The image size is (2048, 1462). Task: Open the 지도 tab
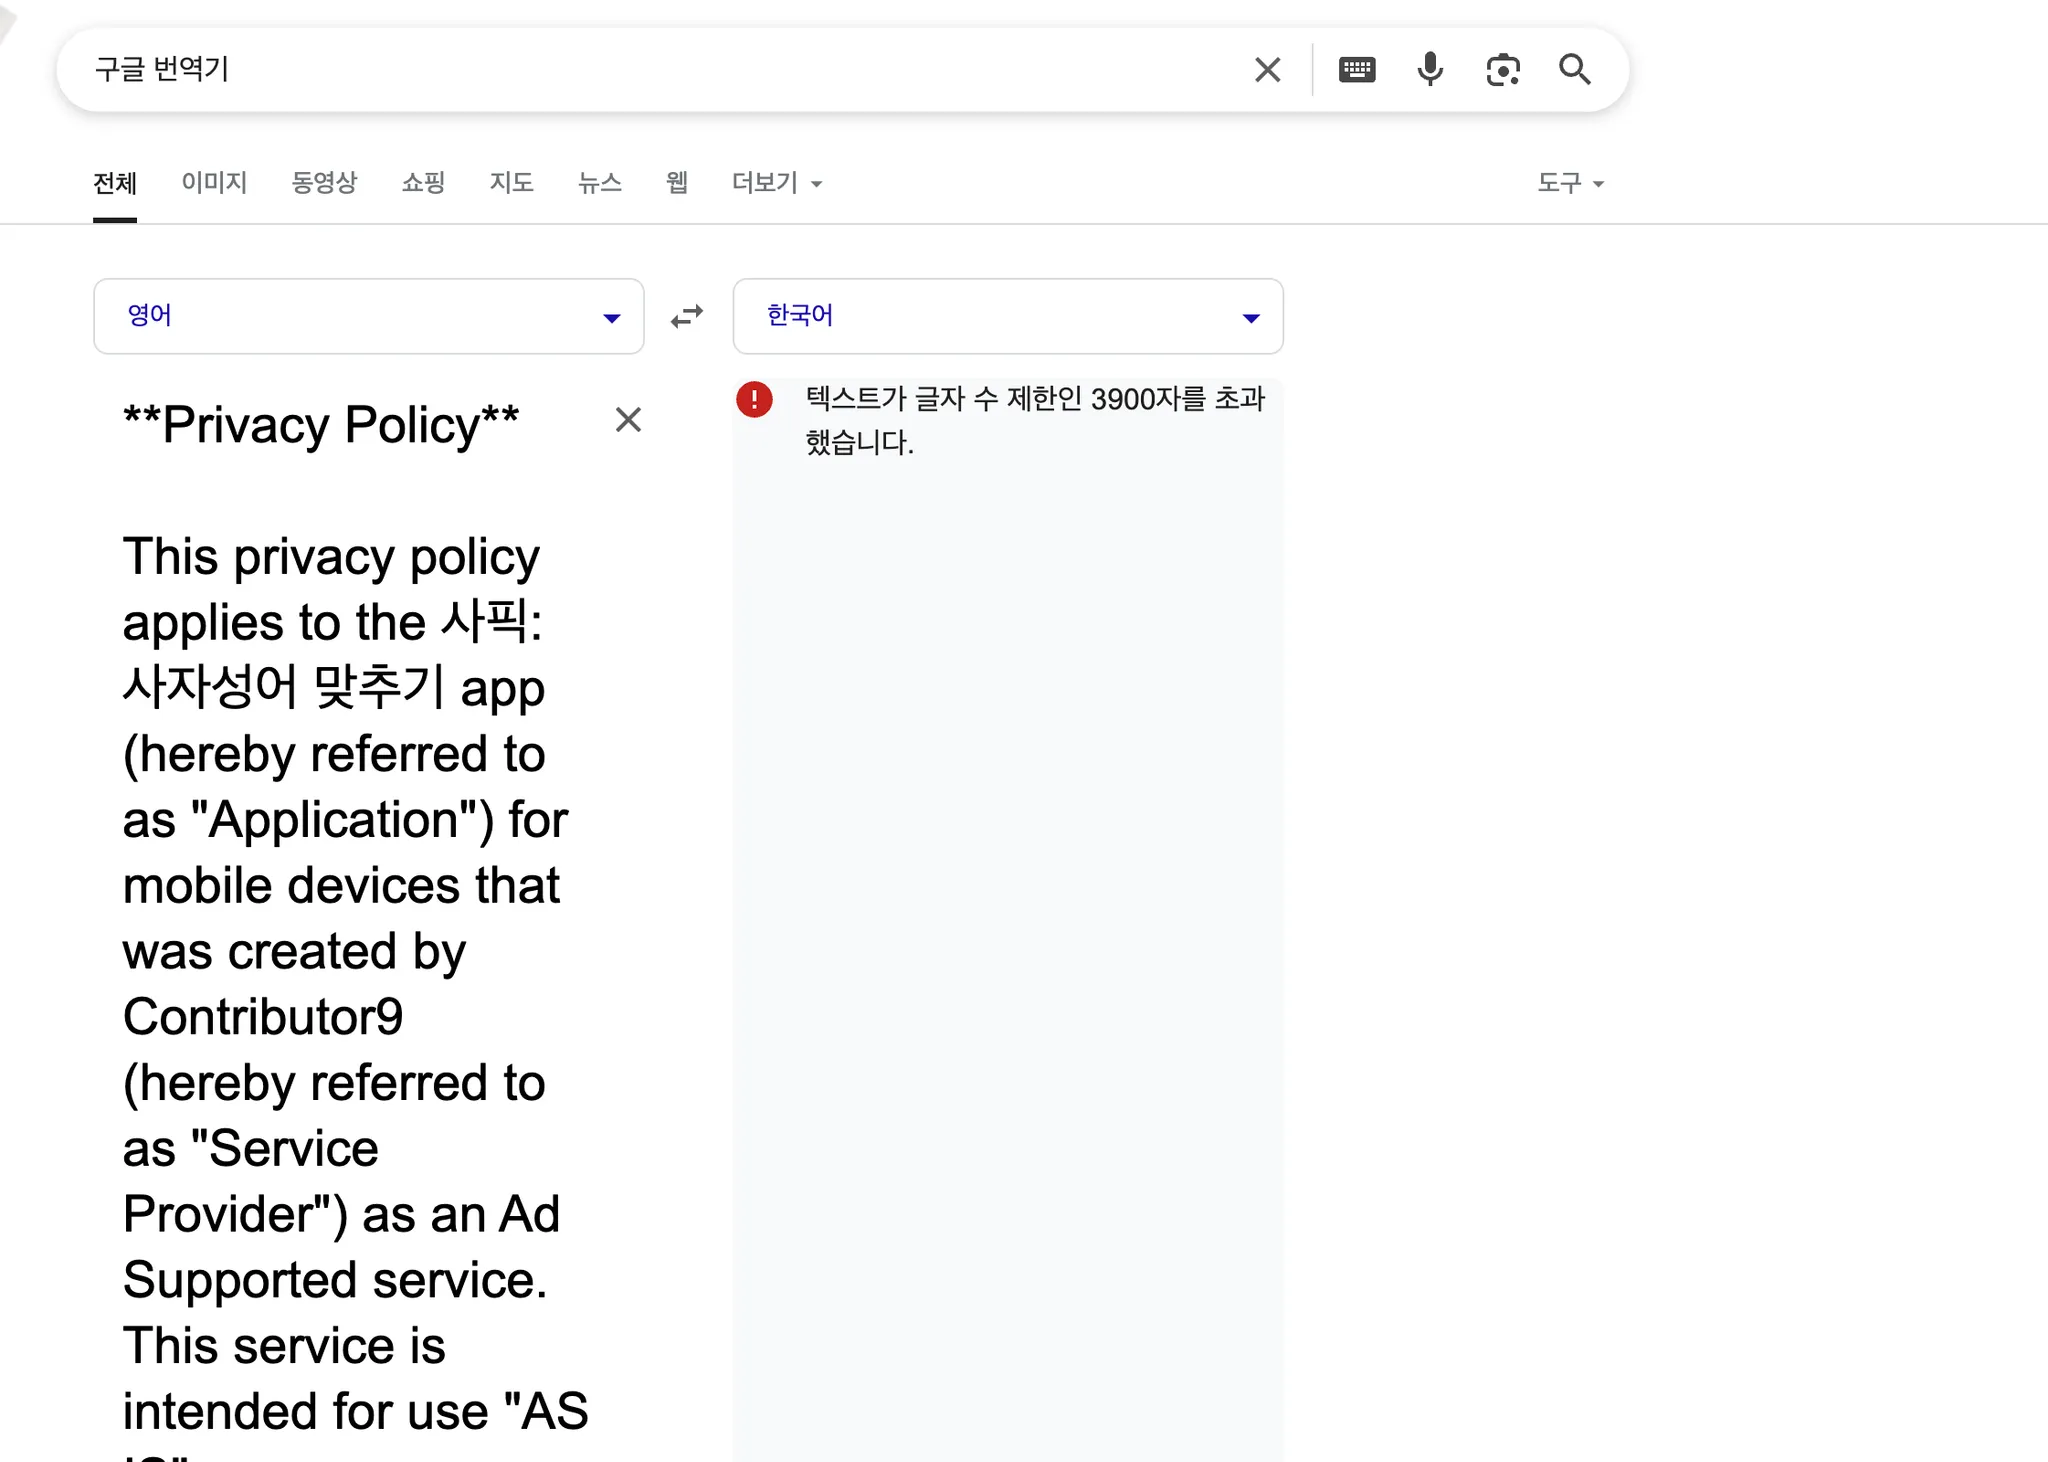(x=511, y=183)
